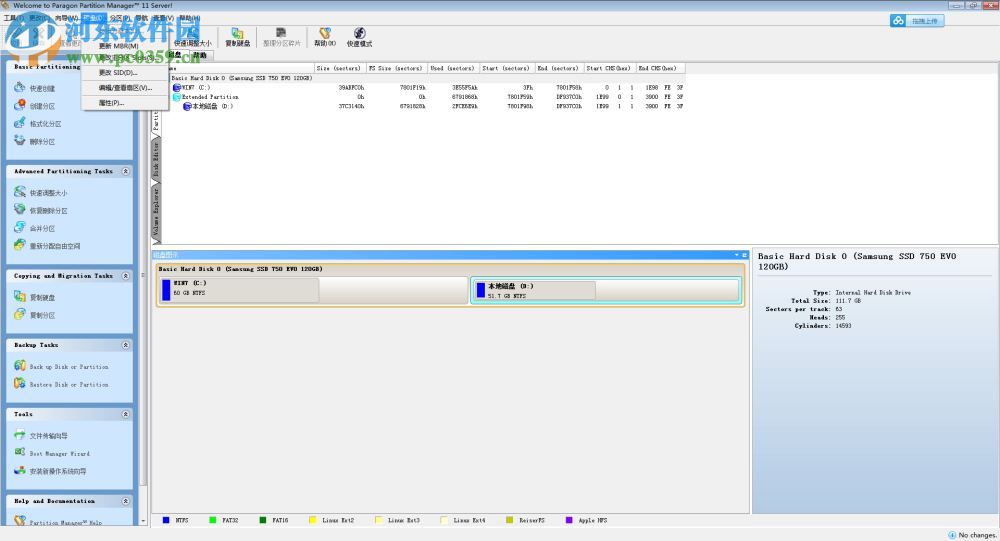Launch the 创建分区 create partition task
Screen dimensions: 1000x541
point(35,106)
